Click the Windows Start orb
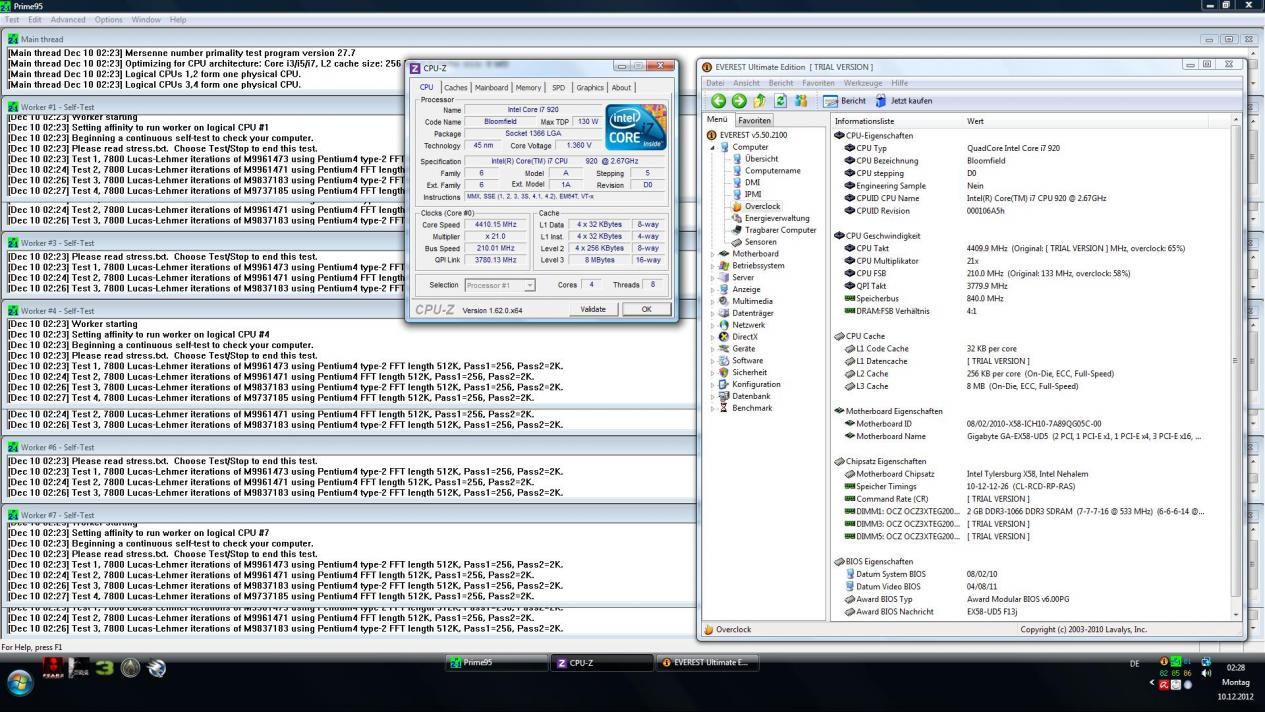Viewport: 1265px width, 712px height. click(x=19, y=682)
